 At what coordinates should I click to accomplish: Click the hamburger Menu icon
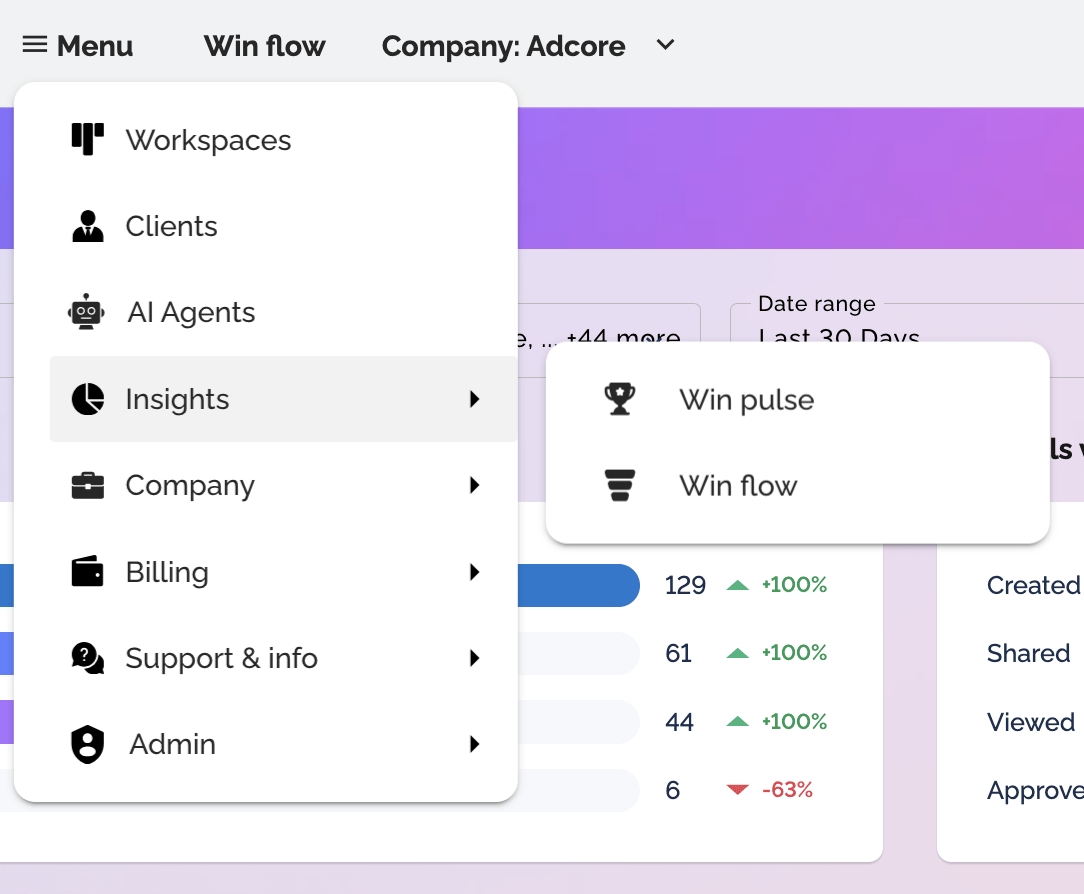(34, 45)
